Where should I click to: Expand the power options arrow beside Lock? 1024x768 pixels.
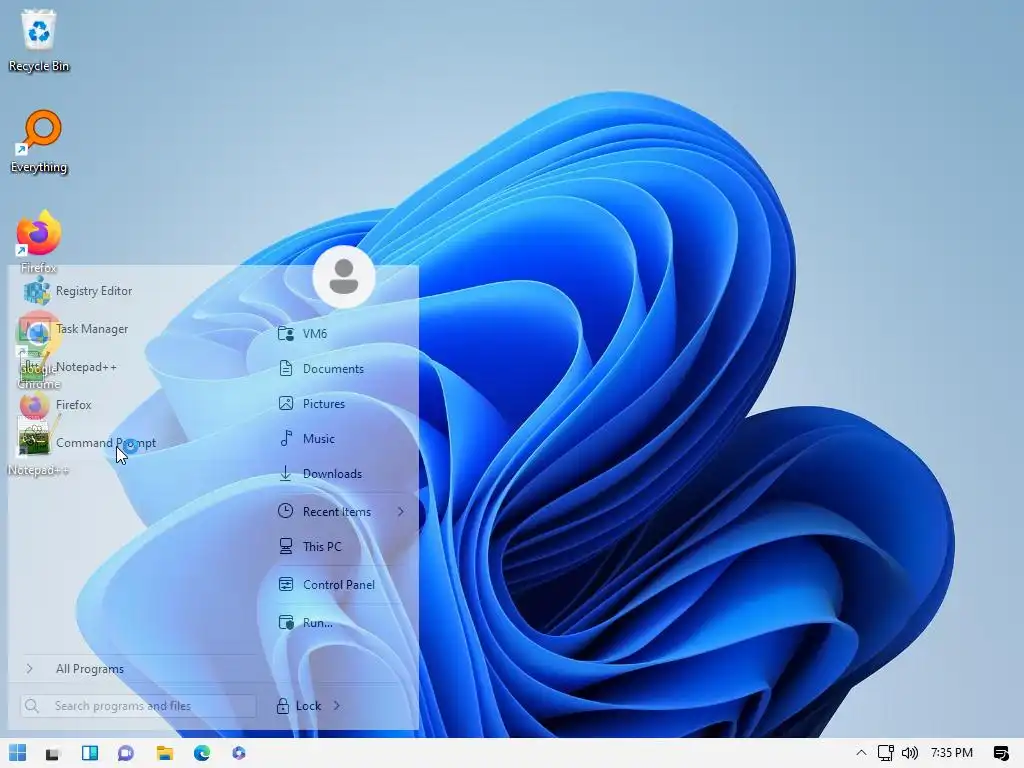pyautogui.click(x=336, y=706)
